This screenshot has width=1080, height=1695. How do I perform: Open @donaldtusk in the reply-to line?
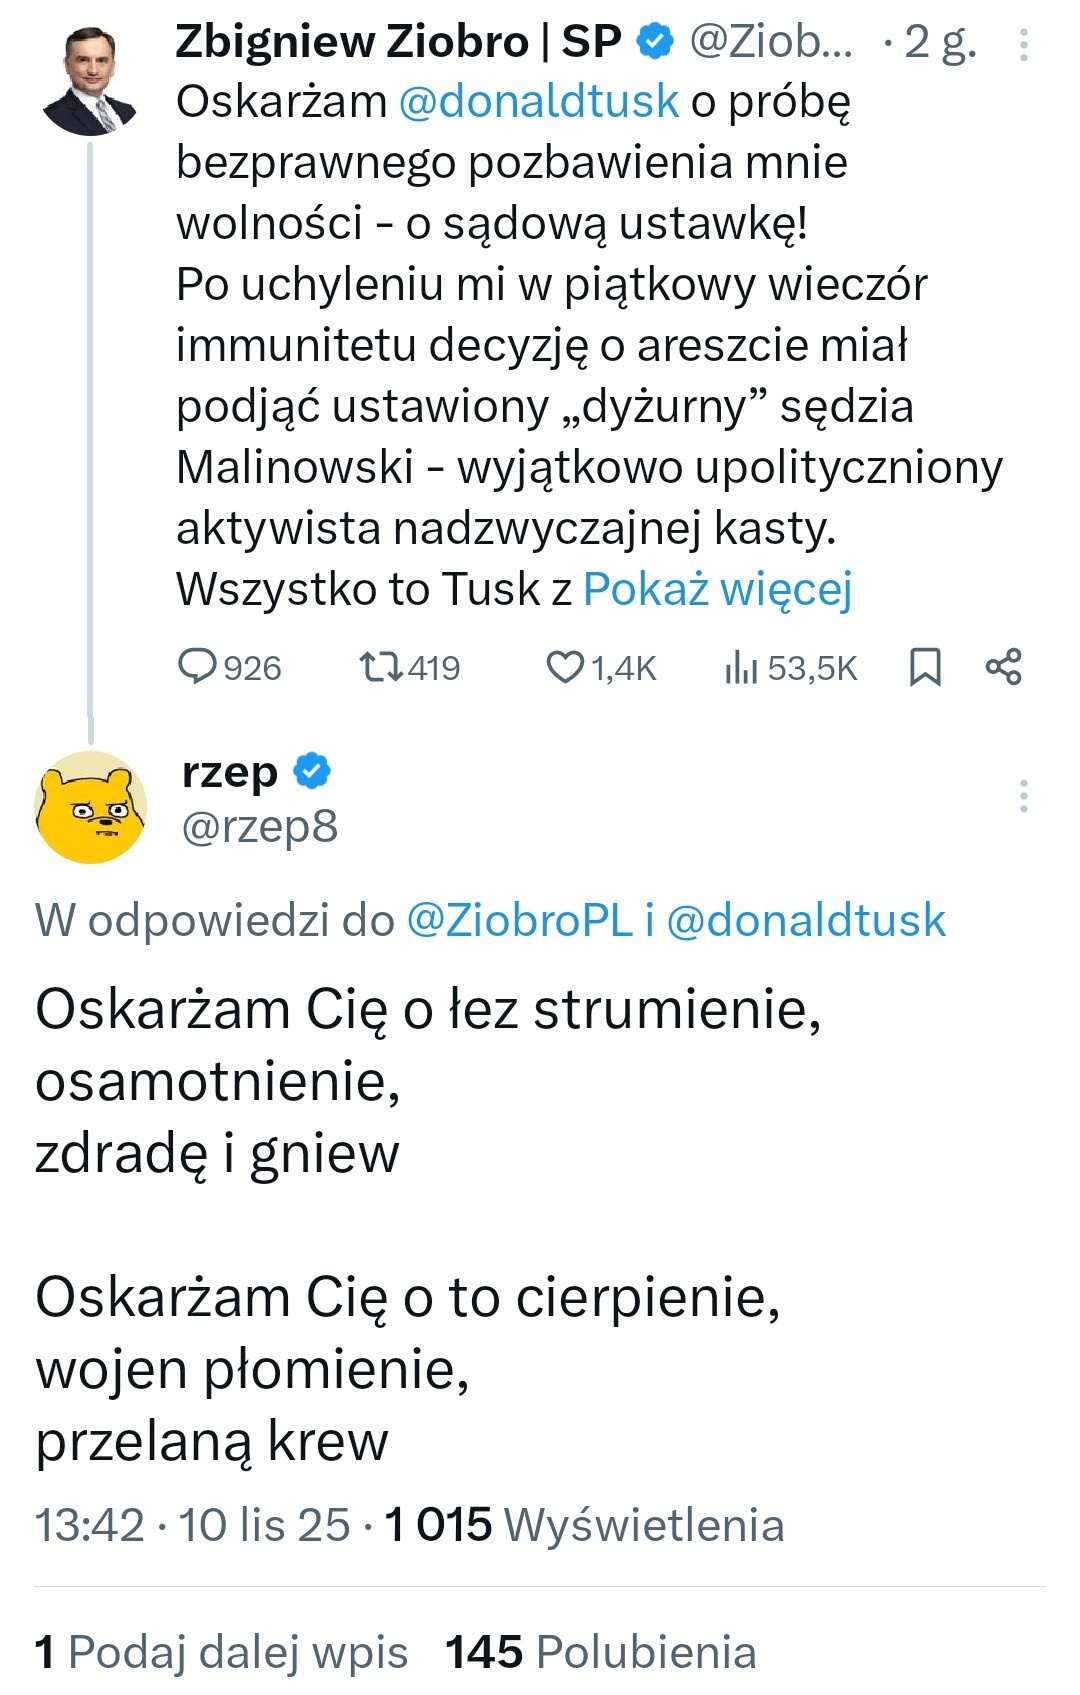[806, 920]
